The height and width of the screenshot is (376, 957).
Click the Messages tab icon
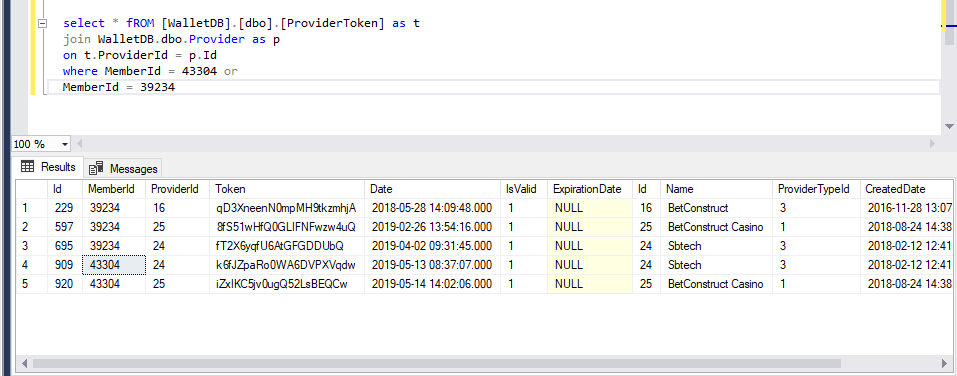(x=95, y=168)
